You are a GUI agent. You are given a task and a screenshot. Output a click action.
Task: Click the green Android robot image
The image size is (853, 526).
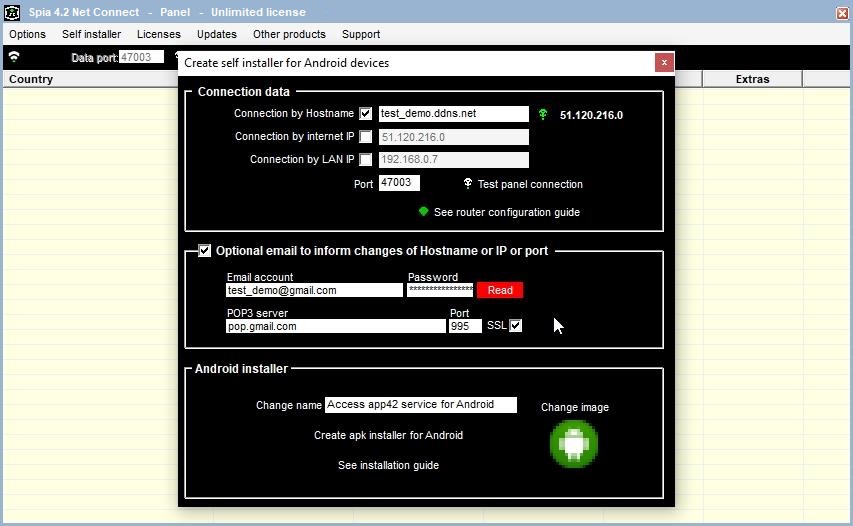pyautogui.click(x=574, y=443)
